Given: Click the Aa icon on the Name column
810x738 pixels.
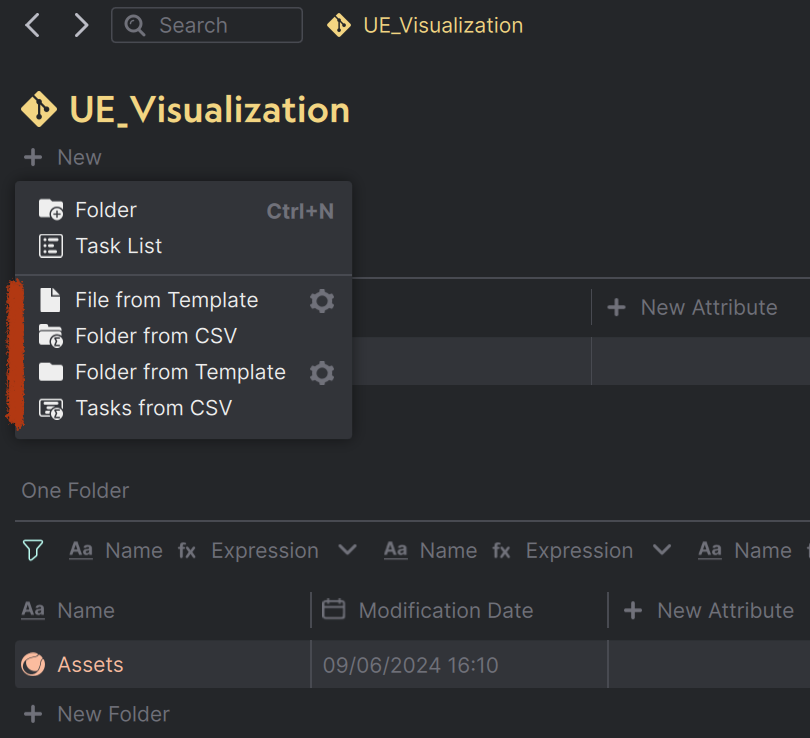Looking at the screenshot, I should tap(35, 610).
